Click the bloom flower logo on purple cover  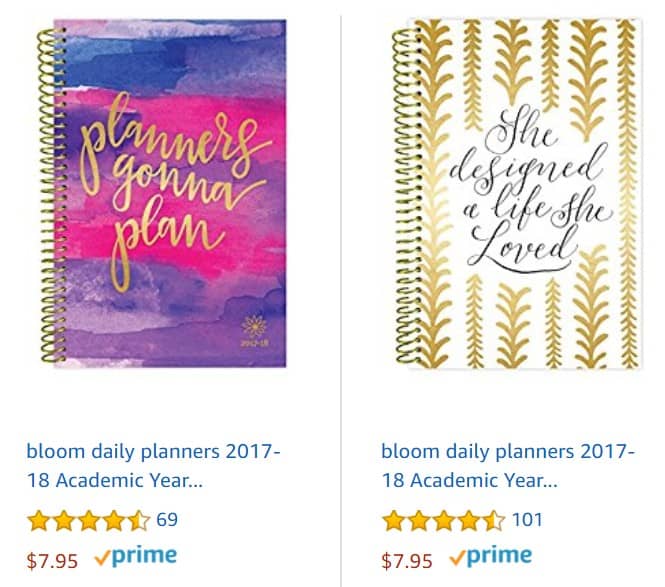[254, 327]
